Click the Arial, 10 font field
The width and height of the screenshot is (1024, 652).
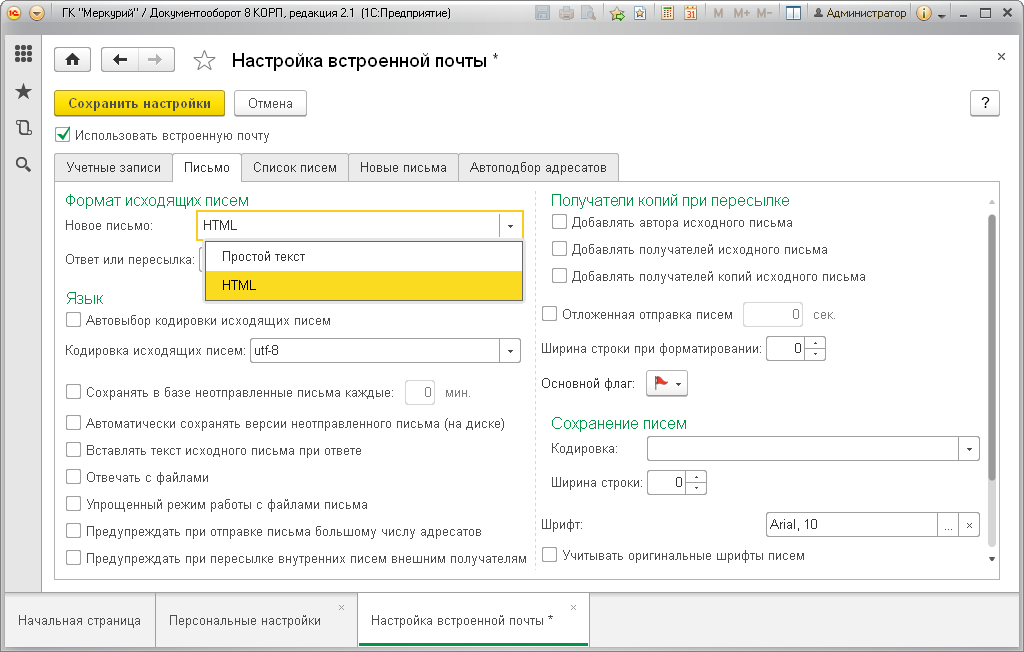click(x=852, y=525)
